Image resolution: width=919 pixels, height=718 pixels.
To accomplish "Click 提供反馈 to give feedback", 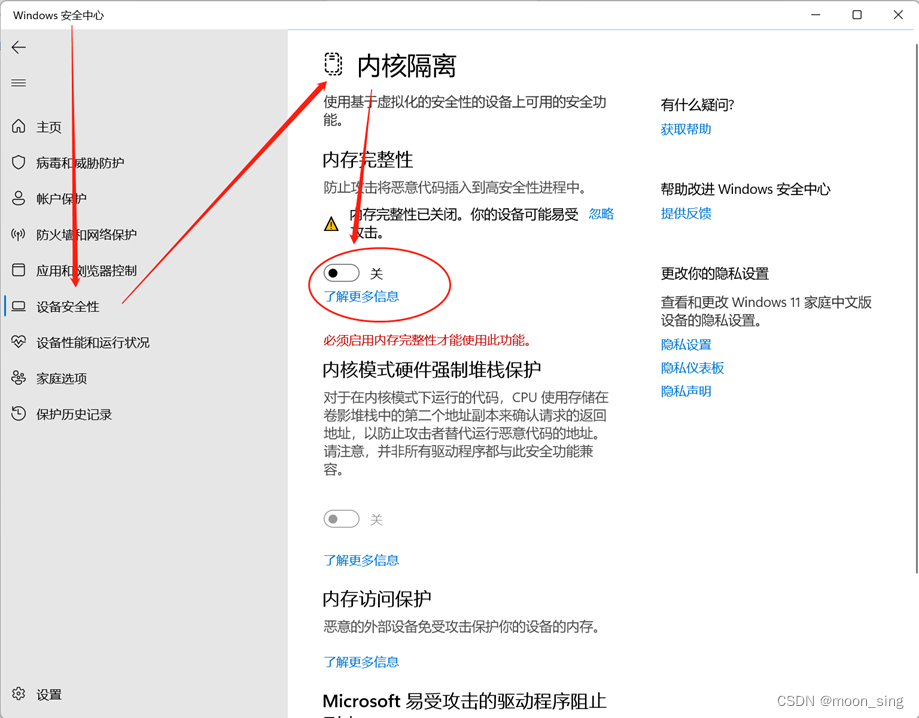I will pyautogui.click(x=686, y=213).
